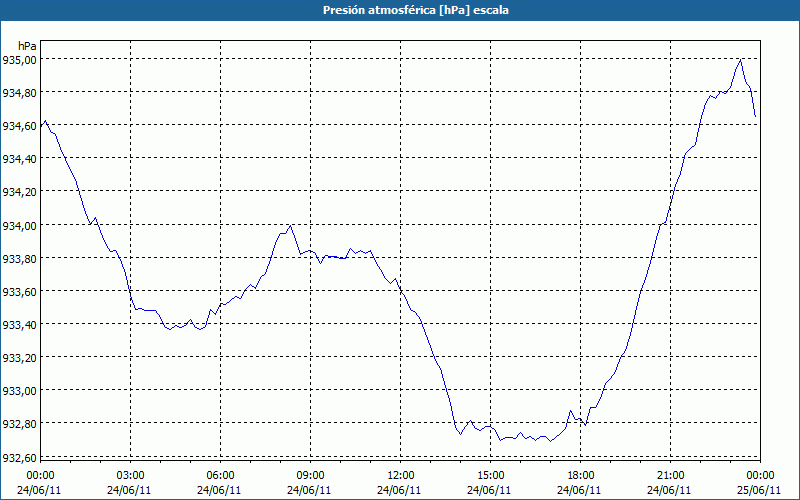Click the 933,40 y-axis label
This screenshot has height=500, width=800.
point(19,325)
